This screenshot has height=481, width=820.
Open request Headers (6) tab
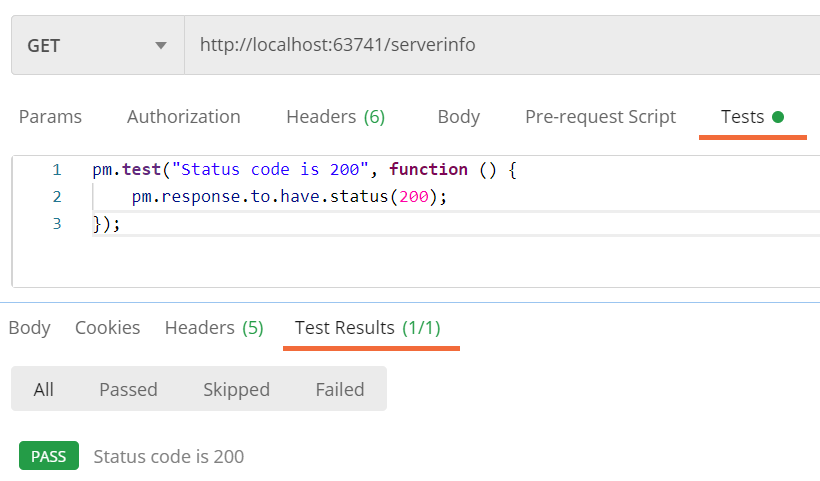pyautogui.click(x=336, y=117)
